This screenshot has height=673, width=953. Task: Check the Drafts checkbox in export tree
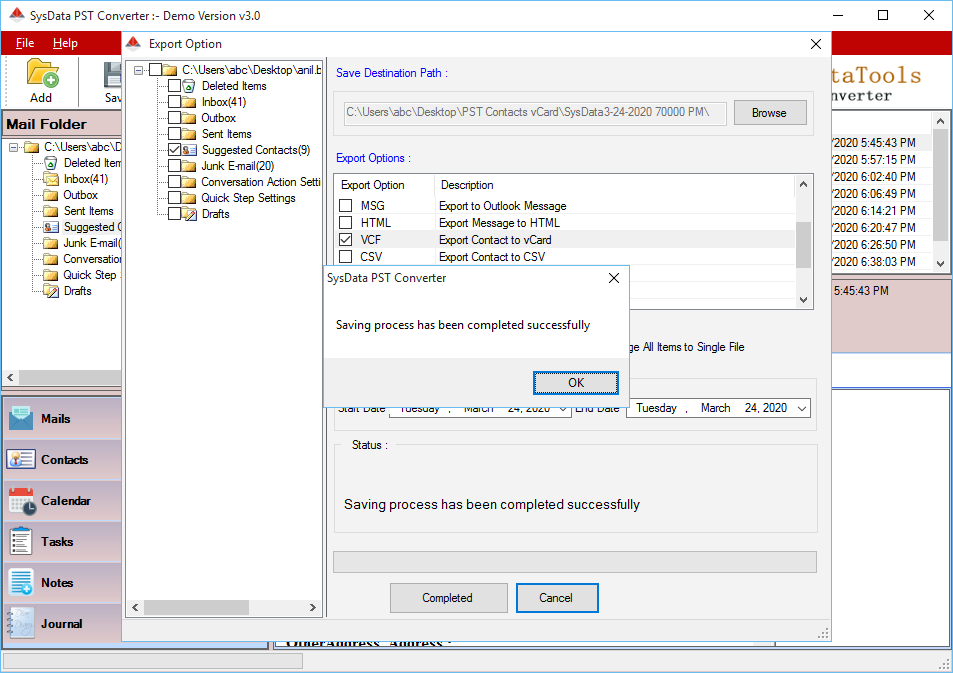[174, 213]
